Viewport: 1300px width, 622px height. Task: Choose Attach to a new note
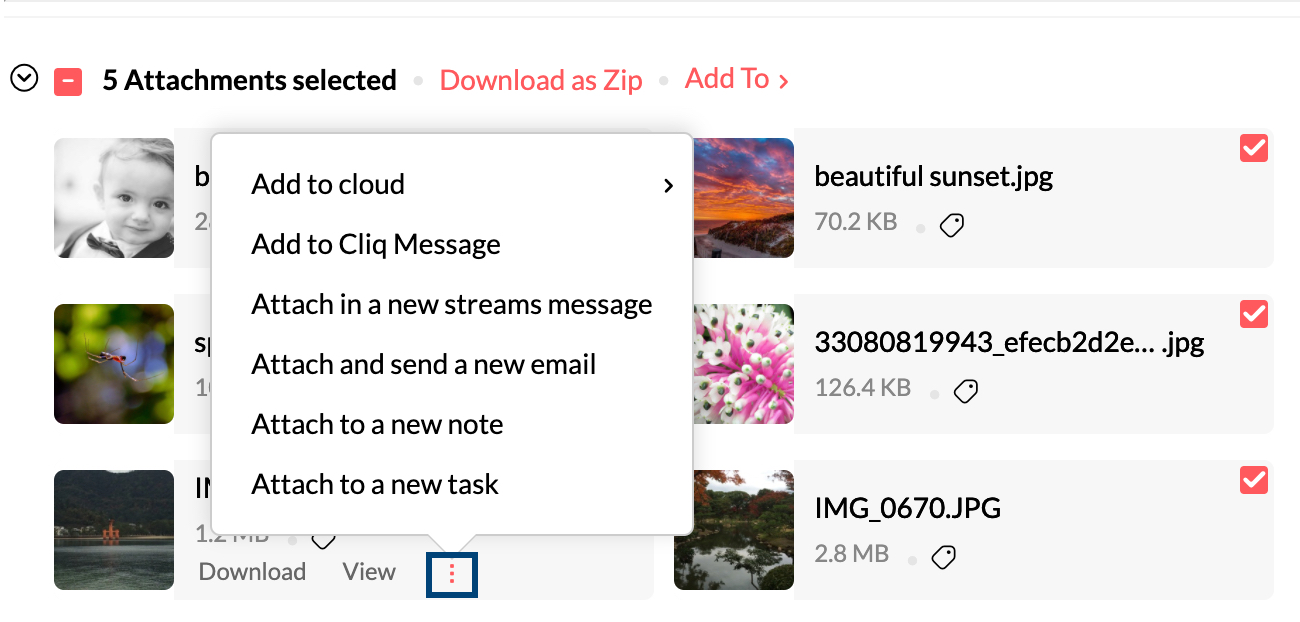click(377, 424)
